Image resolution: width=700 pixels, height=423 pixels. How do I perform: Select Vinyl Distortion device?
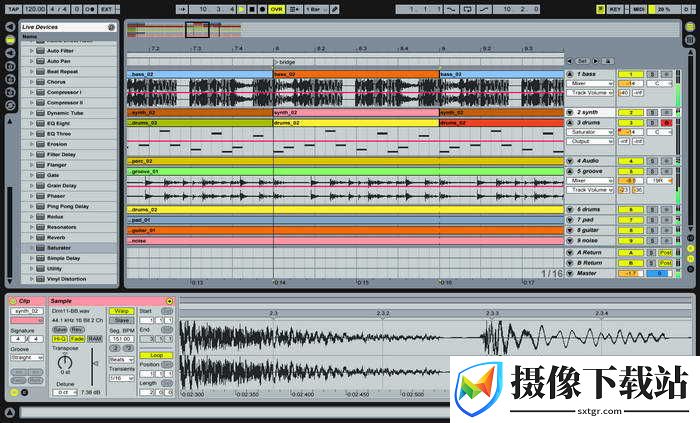point(67,279)
